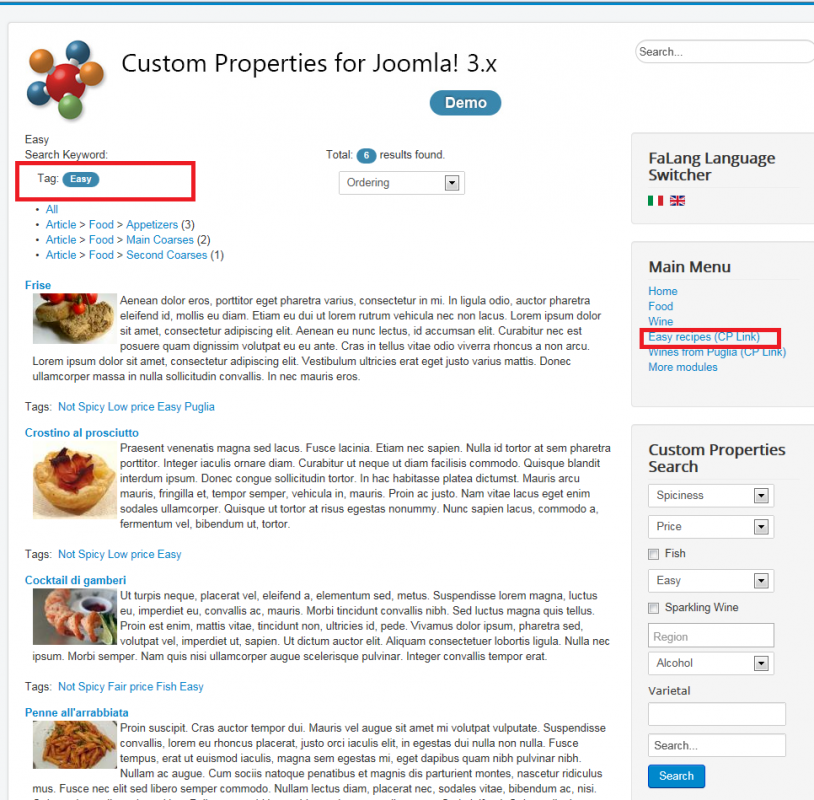Open the Crostino al prosciutto thumbnail
Viewport: 814px width, 800px height.
click(x=75, y=483)
